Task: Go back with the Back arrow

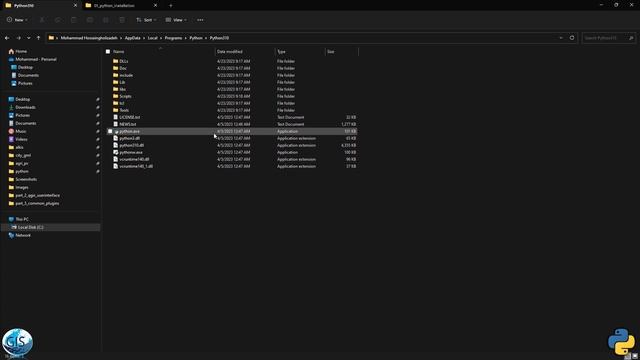Action: click(x=7, y=38)
